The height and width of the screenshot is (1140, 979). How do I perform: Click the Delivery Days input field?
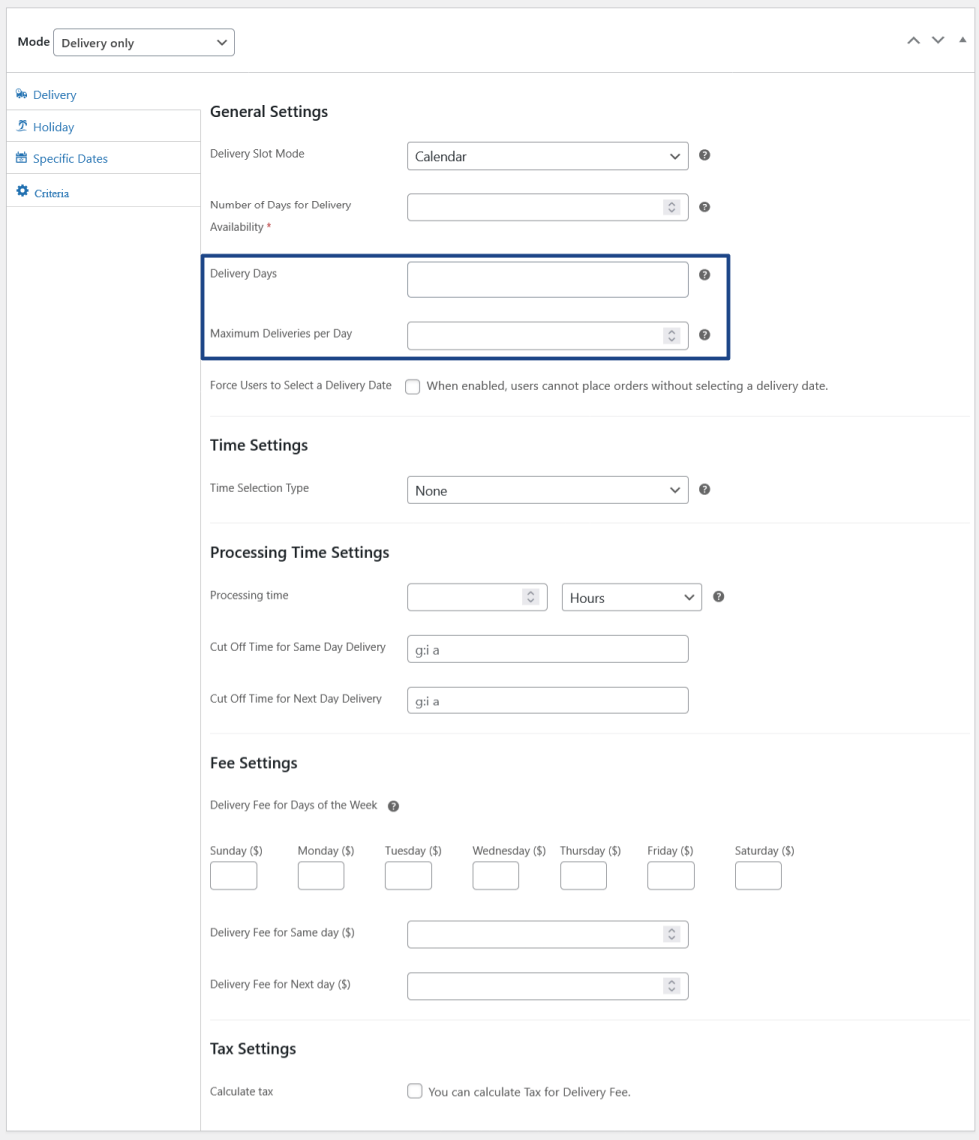point(547,280)
